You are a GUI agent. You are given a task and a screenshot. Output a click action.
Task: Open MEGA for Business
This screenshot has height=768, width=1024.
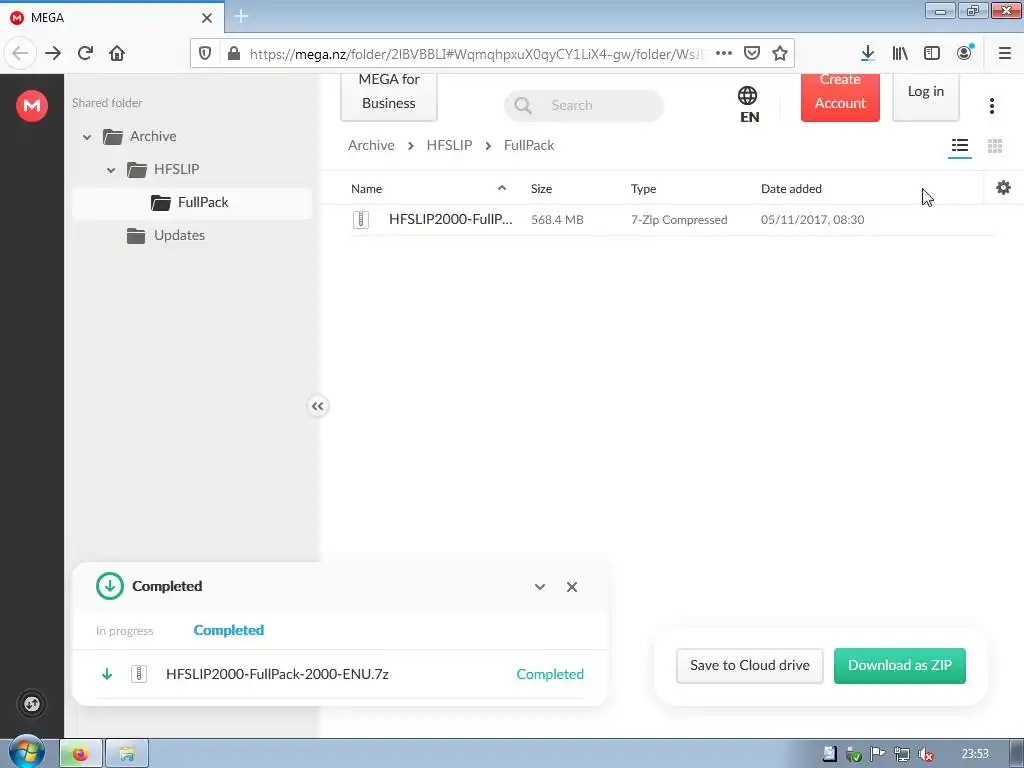pyautogui.click(x=389, y=97)
